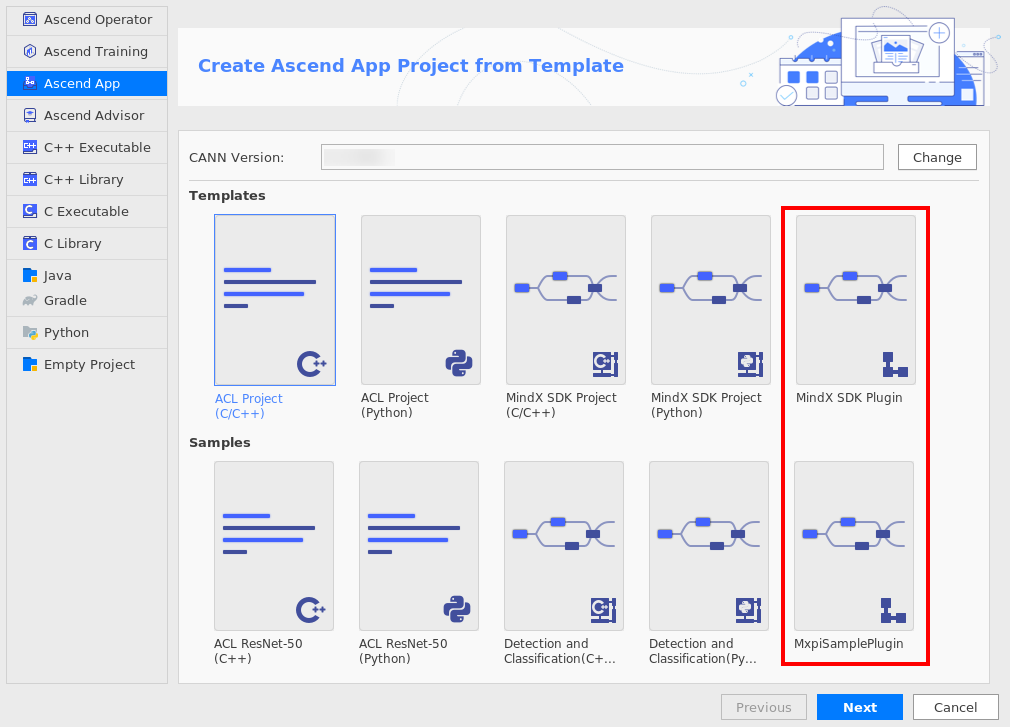1010x727 pixels.
Task: Click the 'MindX SDK Plugin' label
Action: coord(849,397)
